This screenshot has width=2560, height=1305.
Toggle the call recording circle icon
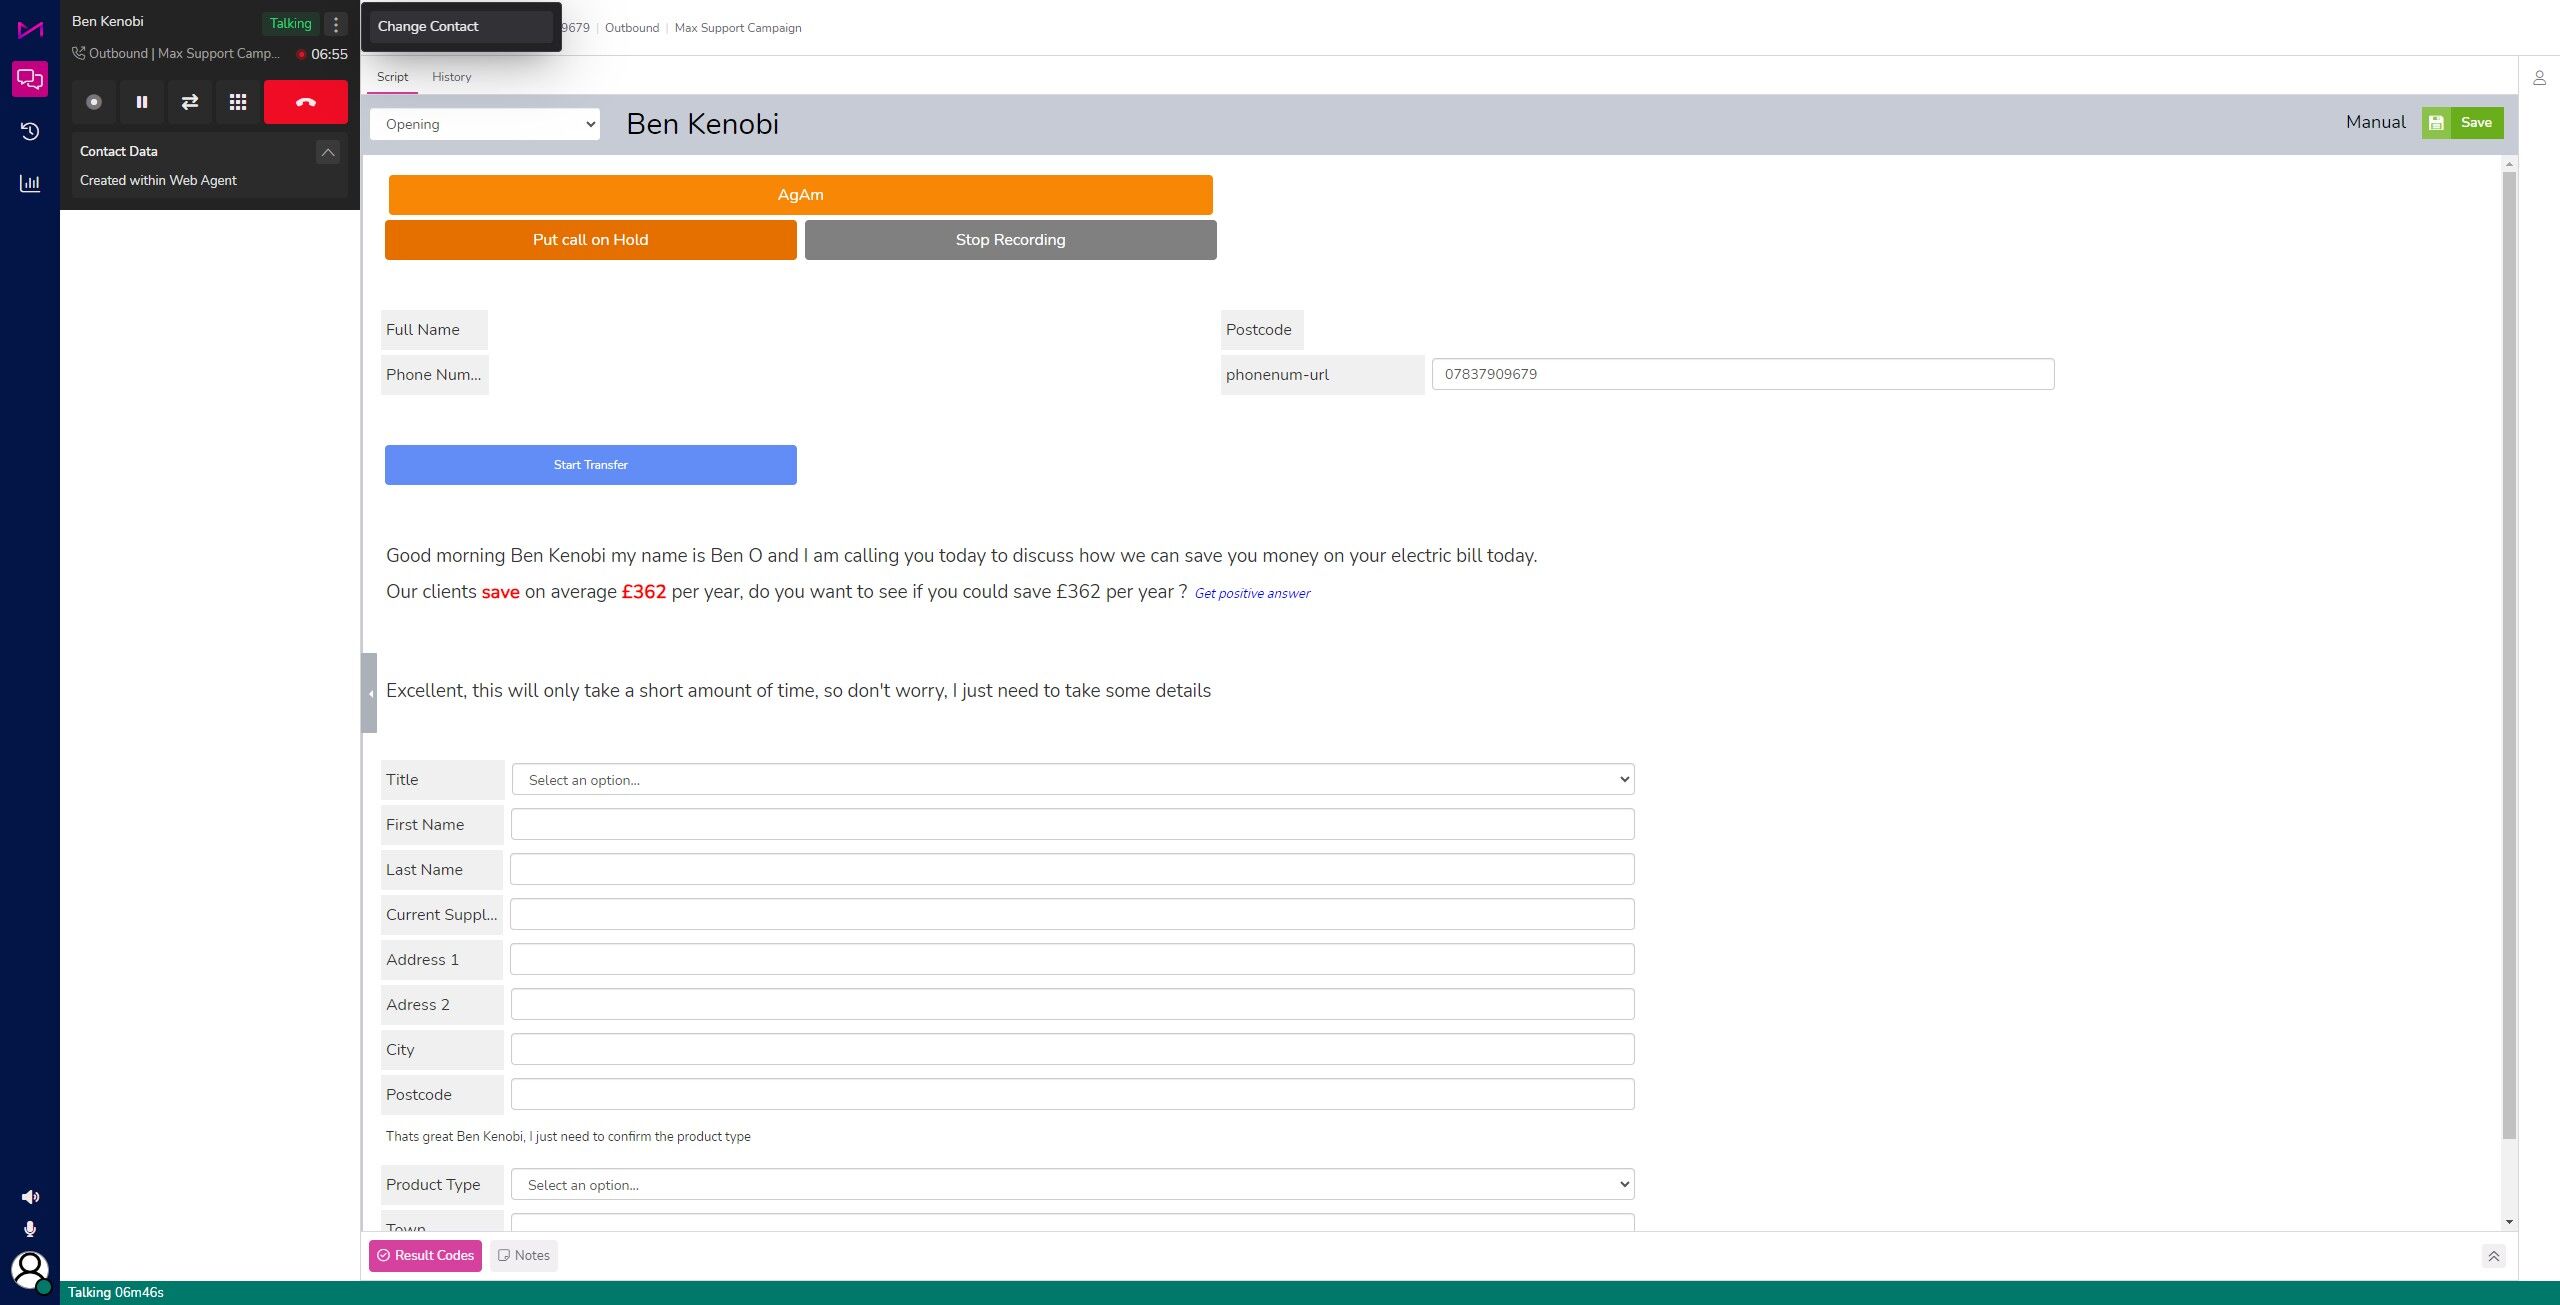tap(94, 102)
